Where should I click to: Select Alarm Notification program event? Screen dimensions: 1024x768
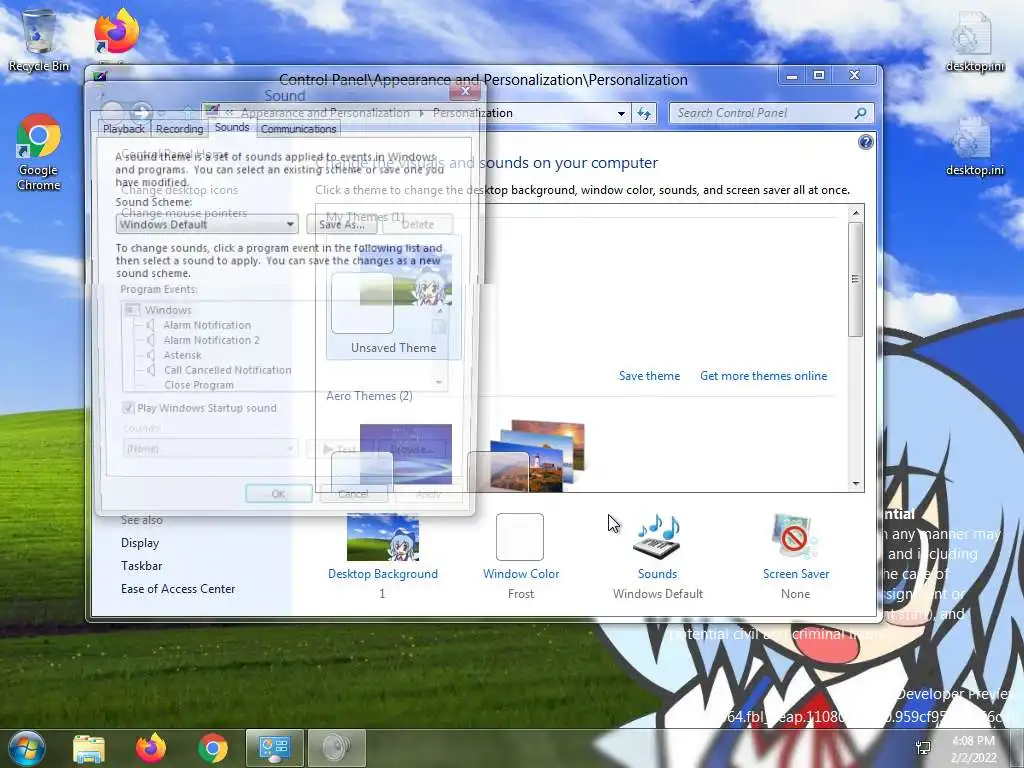(206, 325)
